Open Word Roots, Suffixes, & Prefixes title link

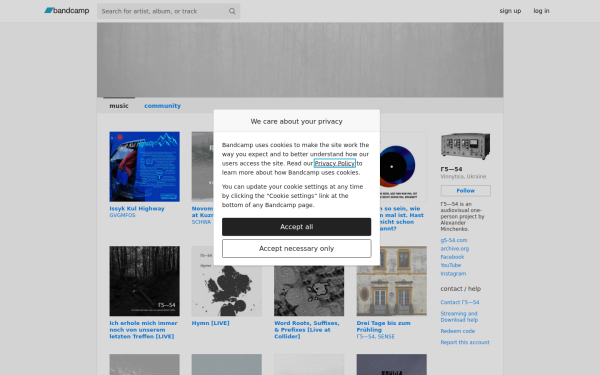pyautogui.click(x=307, y=330)
